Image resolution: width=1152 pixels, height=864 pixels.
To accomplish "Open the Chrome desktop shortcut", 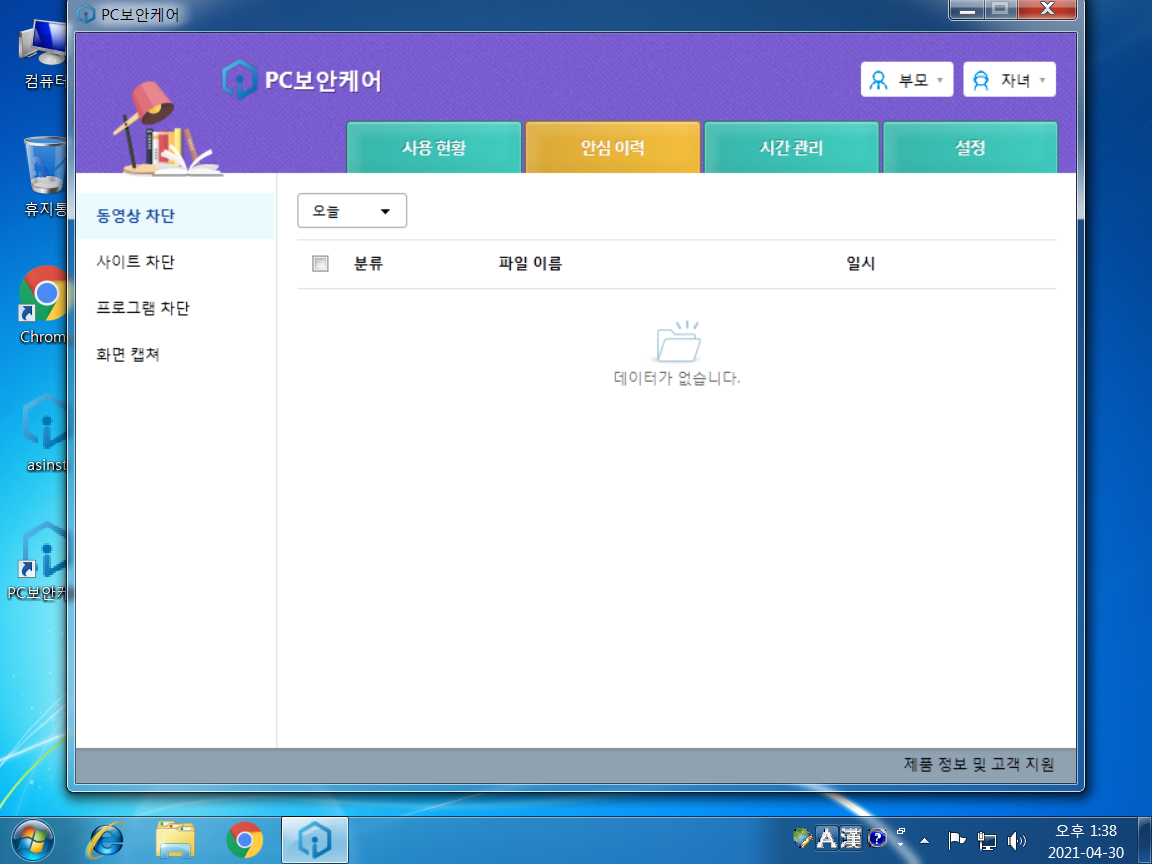I will tap(43, 305).
